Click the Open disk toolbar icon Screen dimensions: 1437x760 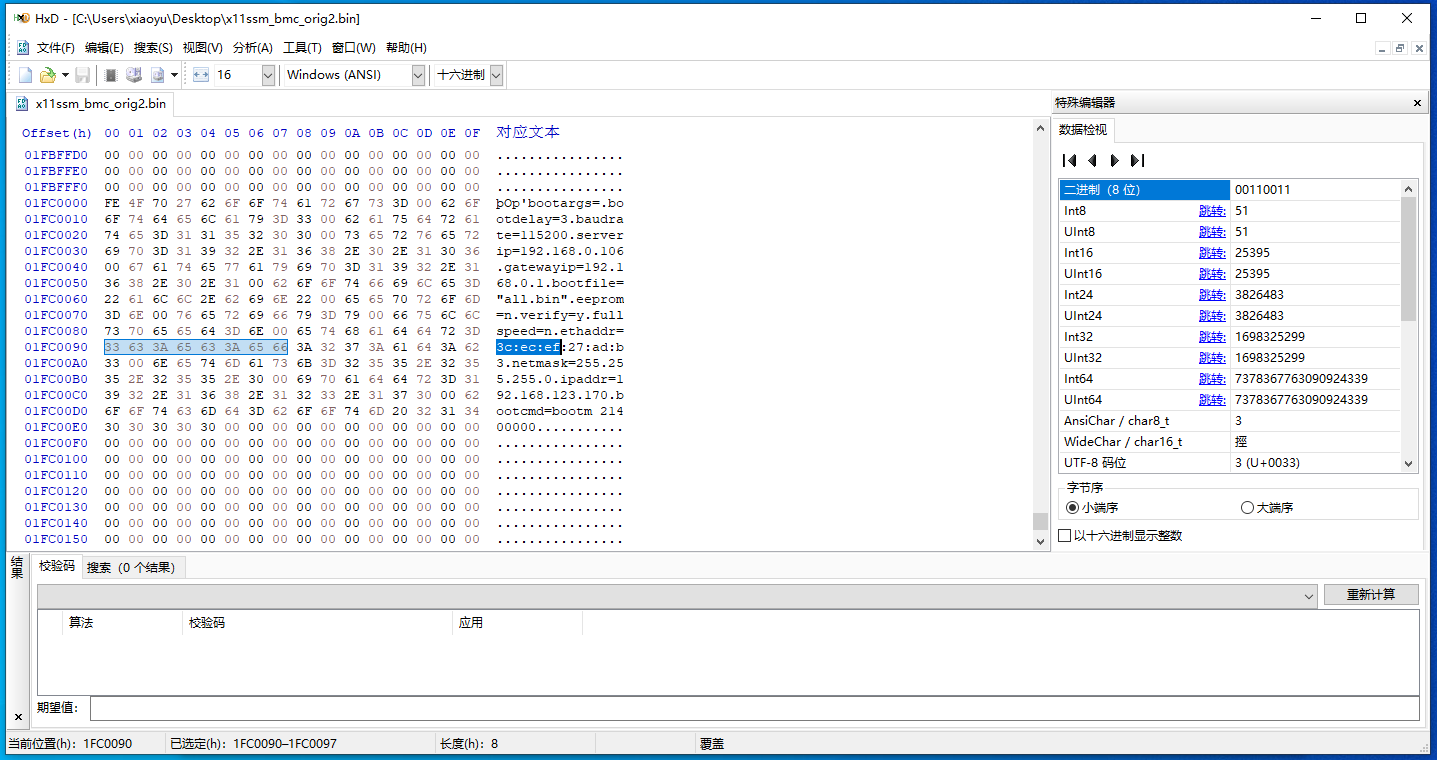coord(133,75)
